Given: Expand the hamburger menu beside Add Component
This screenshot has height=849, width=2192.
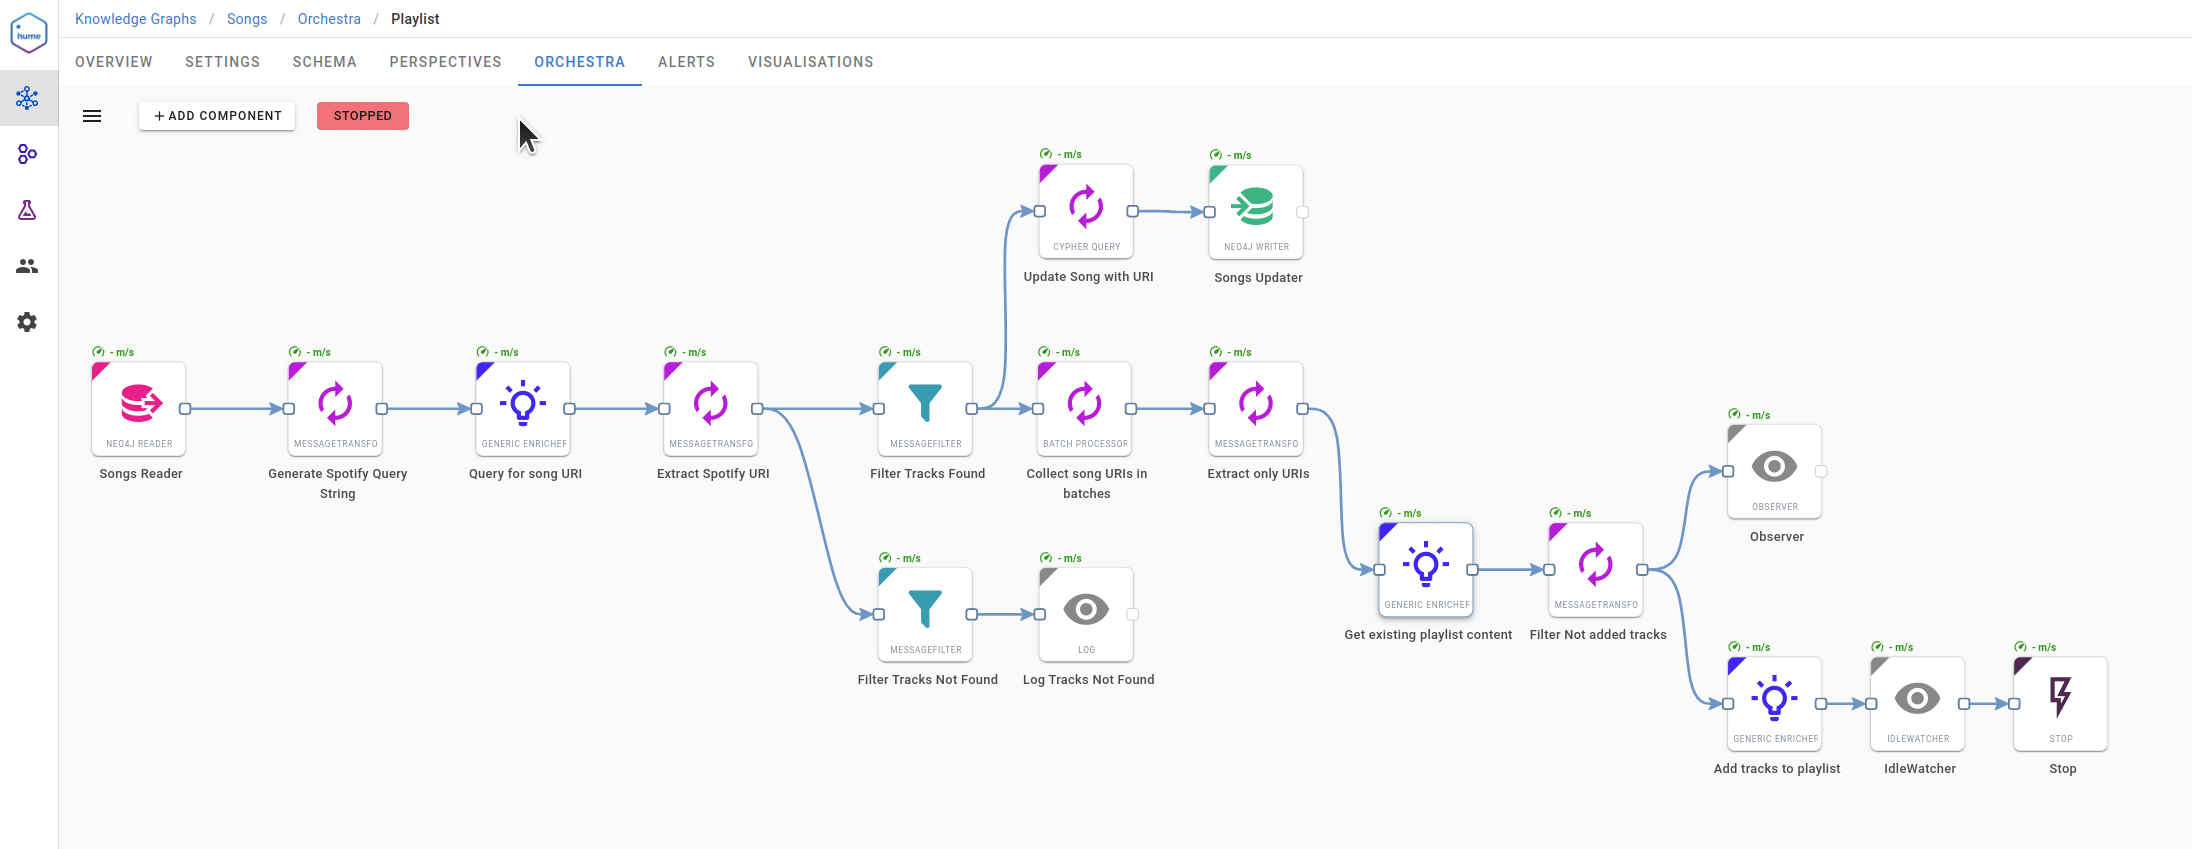Looking at the screenshot, I should pyautogui.click(x=92, y=116).
